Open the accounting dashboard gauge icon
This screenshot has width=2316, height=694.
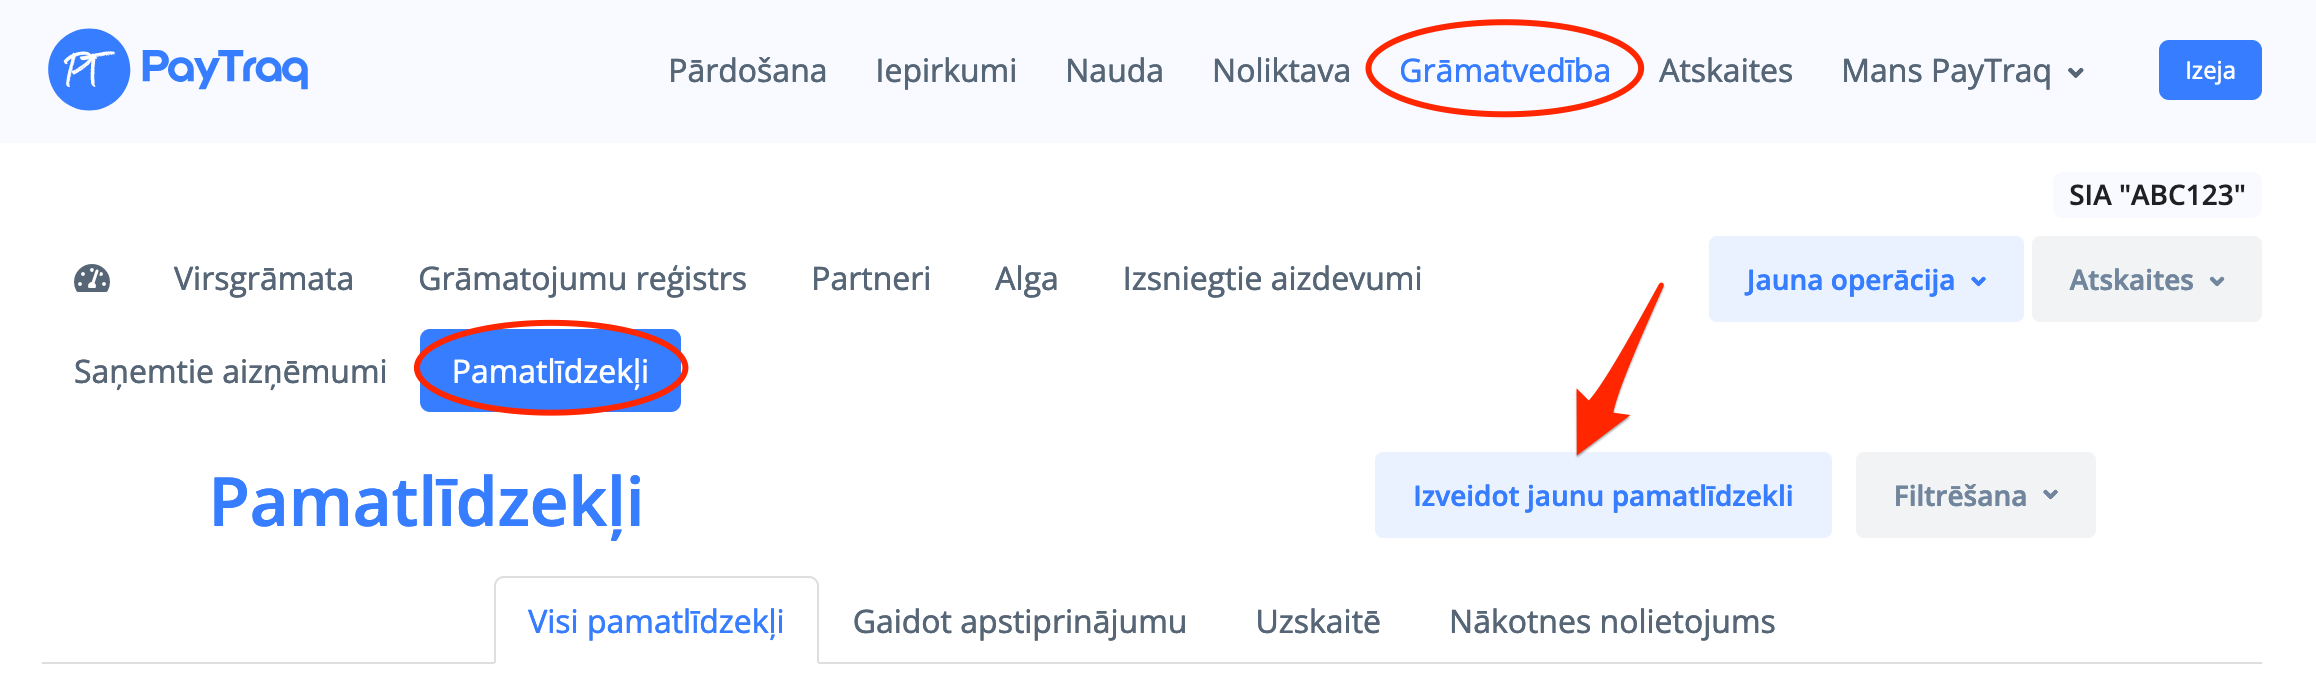pos(92,279)
